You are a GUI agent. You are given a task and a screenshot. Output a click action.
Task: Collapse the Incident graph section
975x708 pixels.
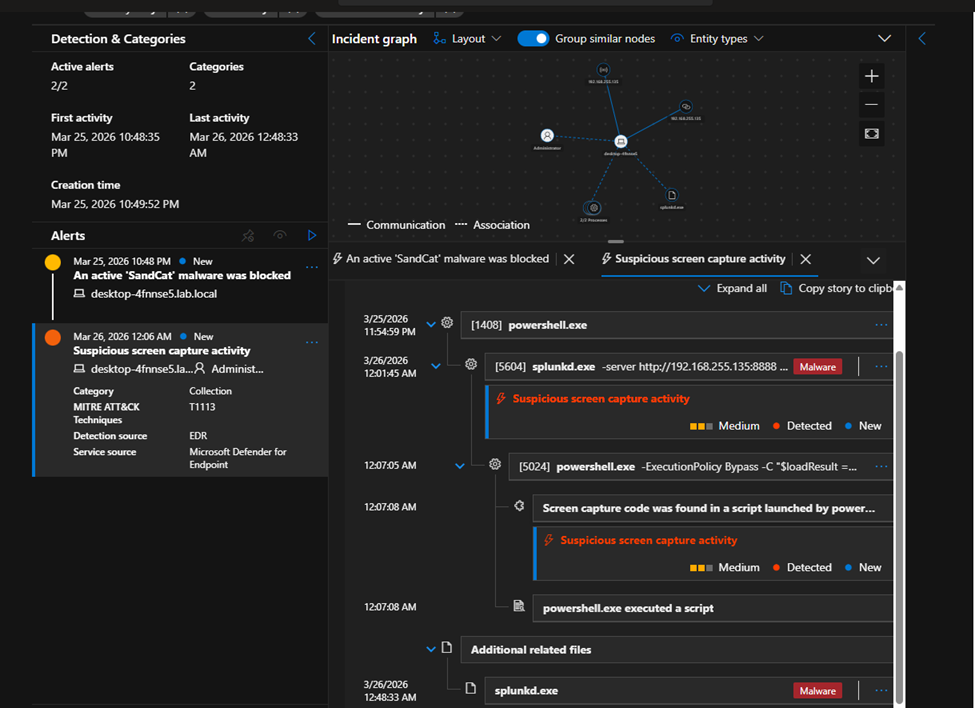coord(884,39)
